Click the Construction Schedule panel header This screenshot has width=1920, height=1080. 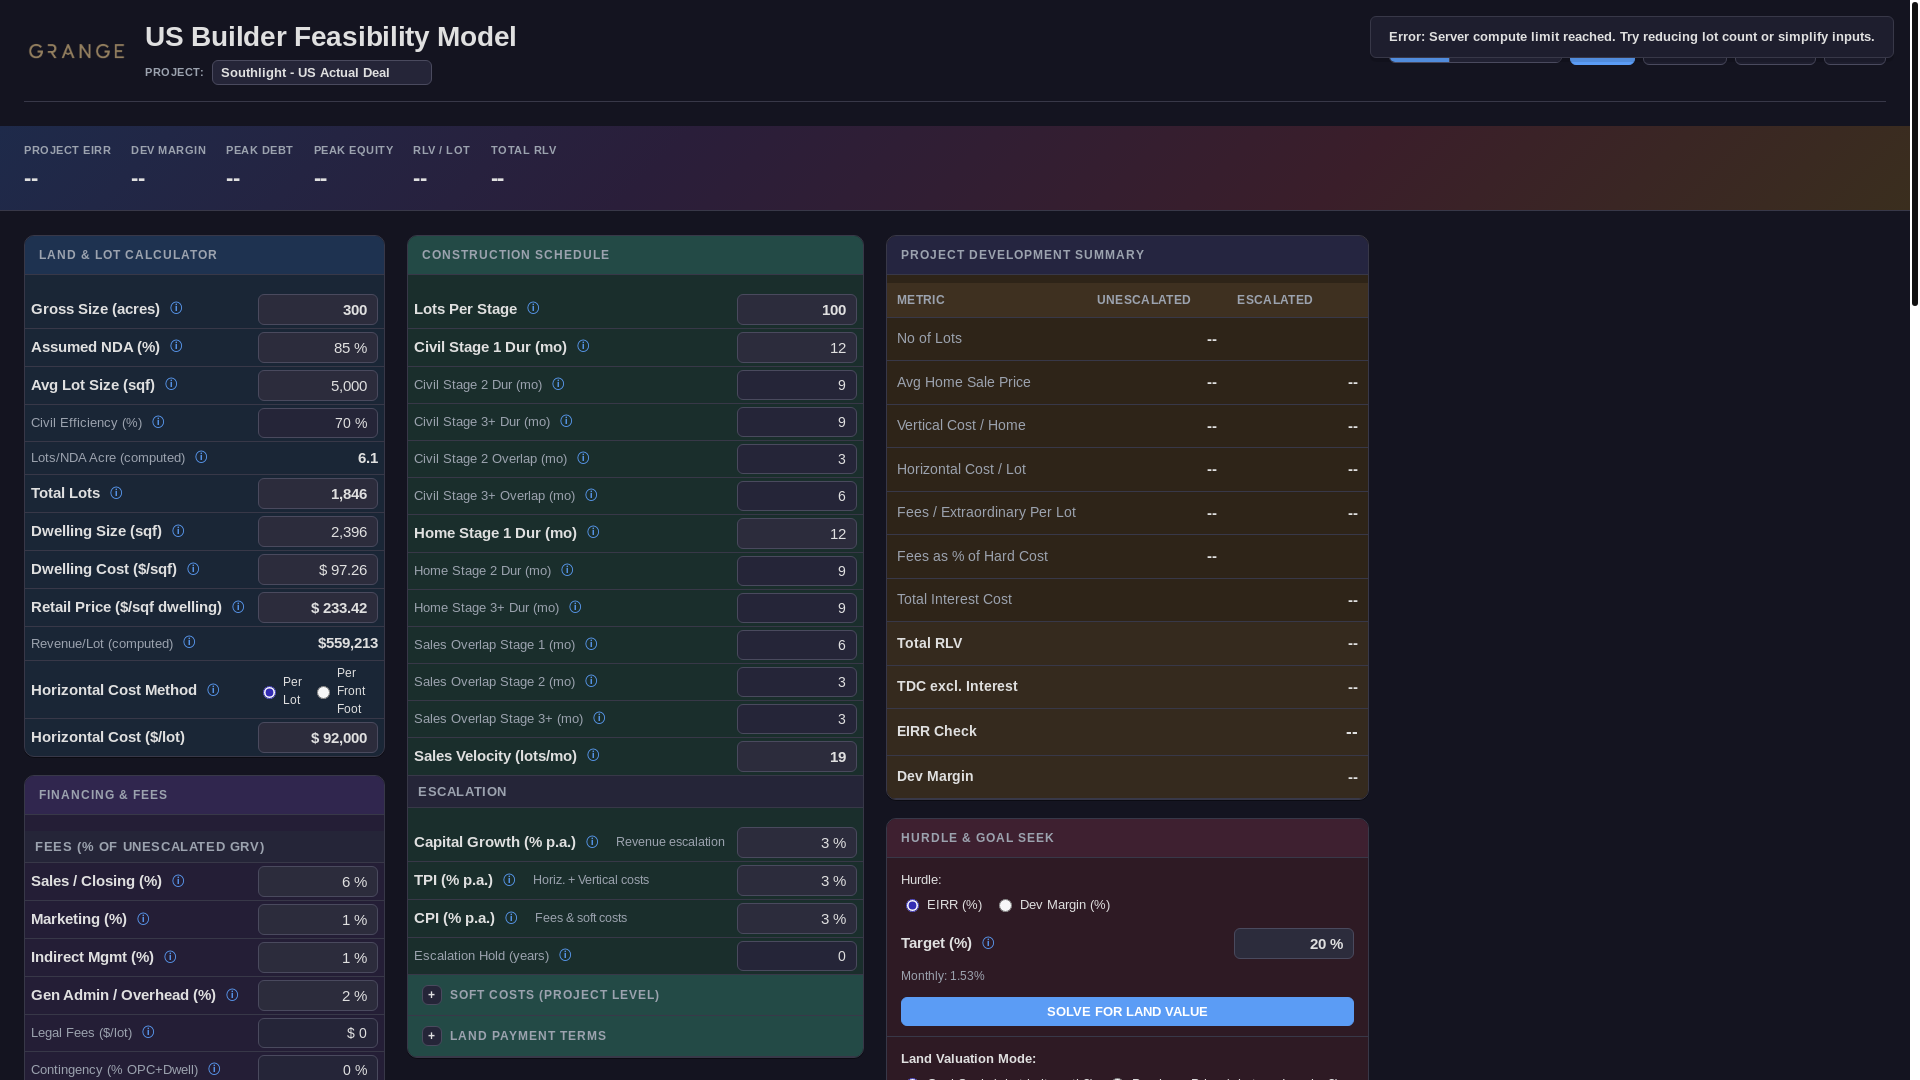point(635,255)
